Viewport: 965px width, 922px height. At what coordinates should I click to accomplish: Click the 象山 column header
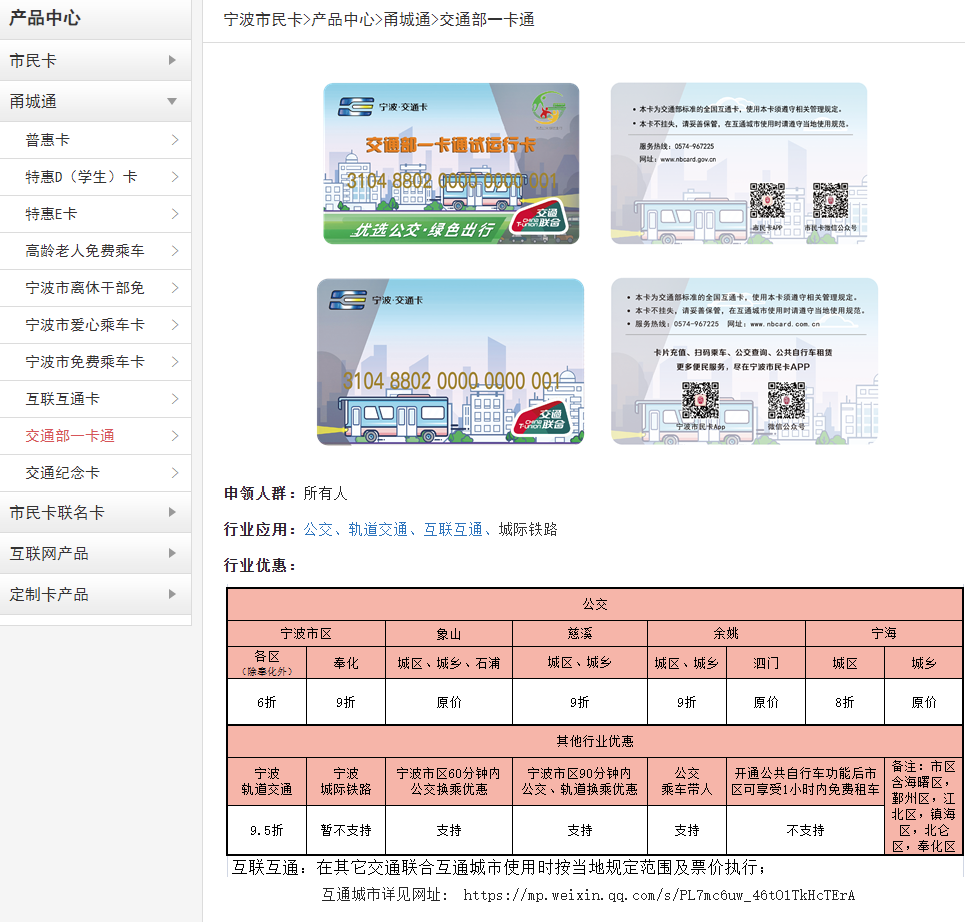click(x=449, y=633)
